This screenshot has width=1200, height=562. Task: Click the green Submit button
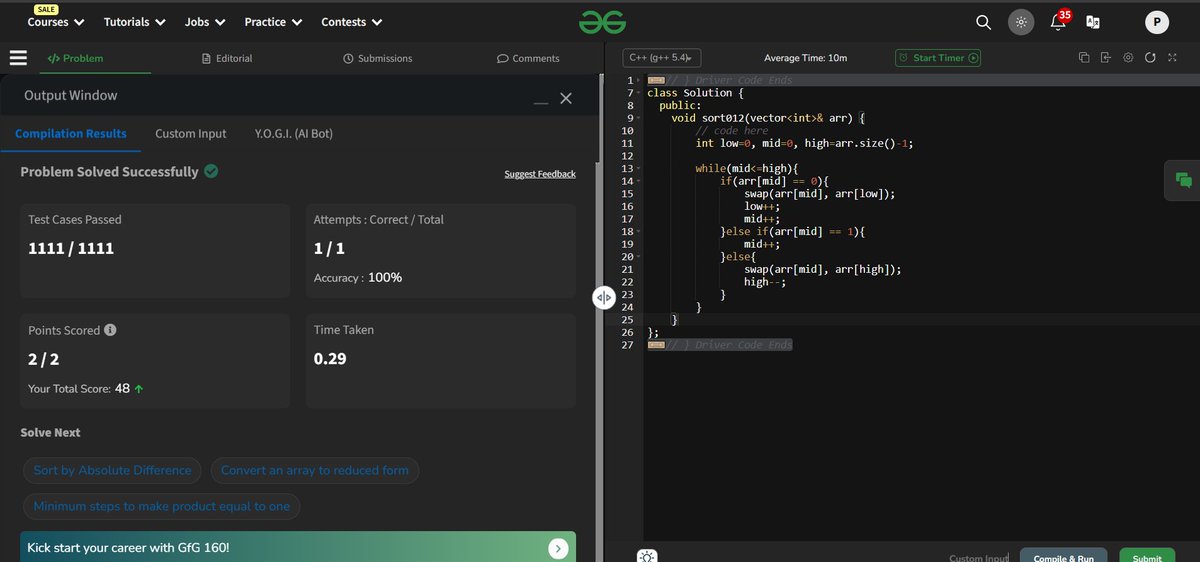[1147, 556]
